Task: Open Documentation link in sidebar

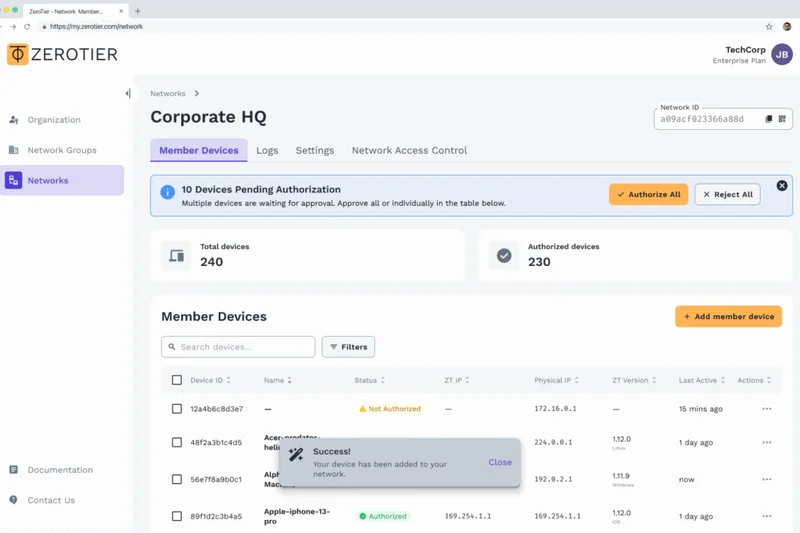Action: 60,470
